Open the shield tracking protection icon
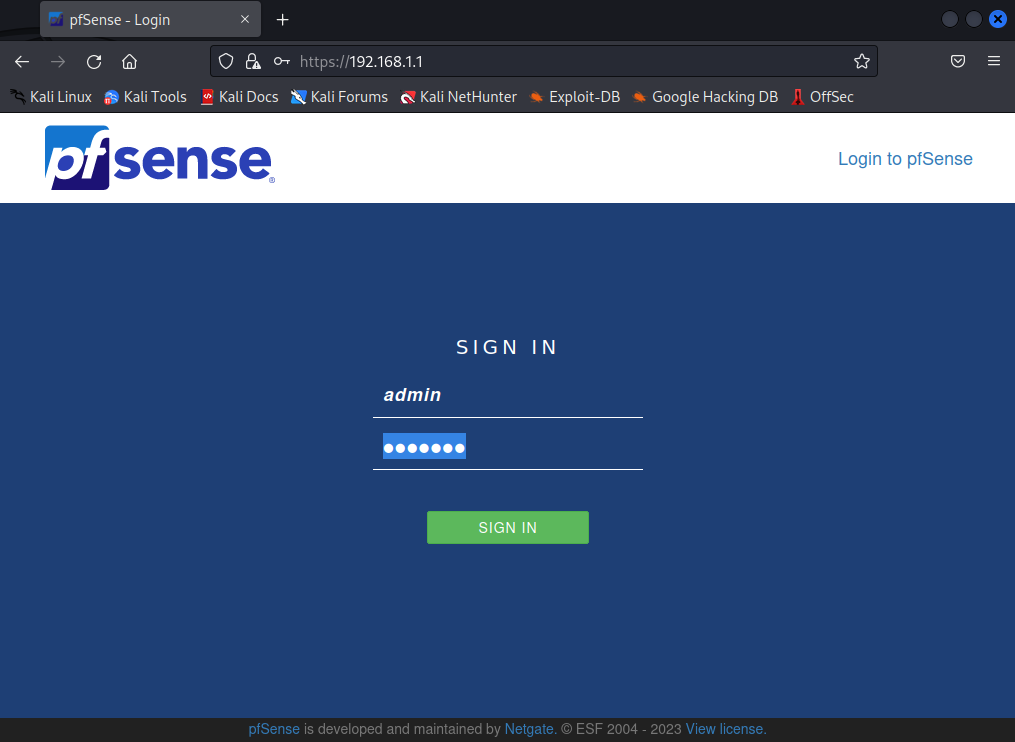Viewport: 1015px width, 742px height. 226,61
